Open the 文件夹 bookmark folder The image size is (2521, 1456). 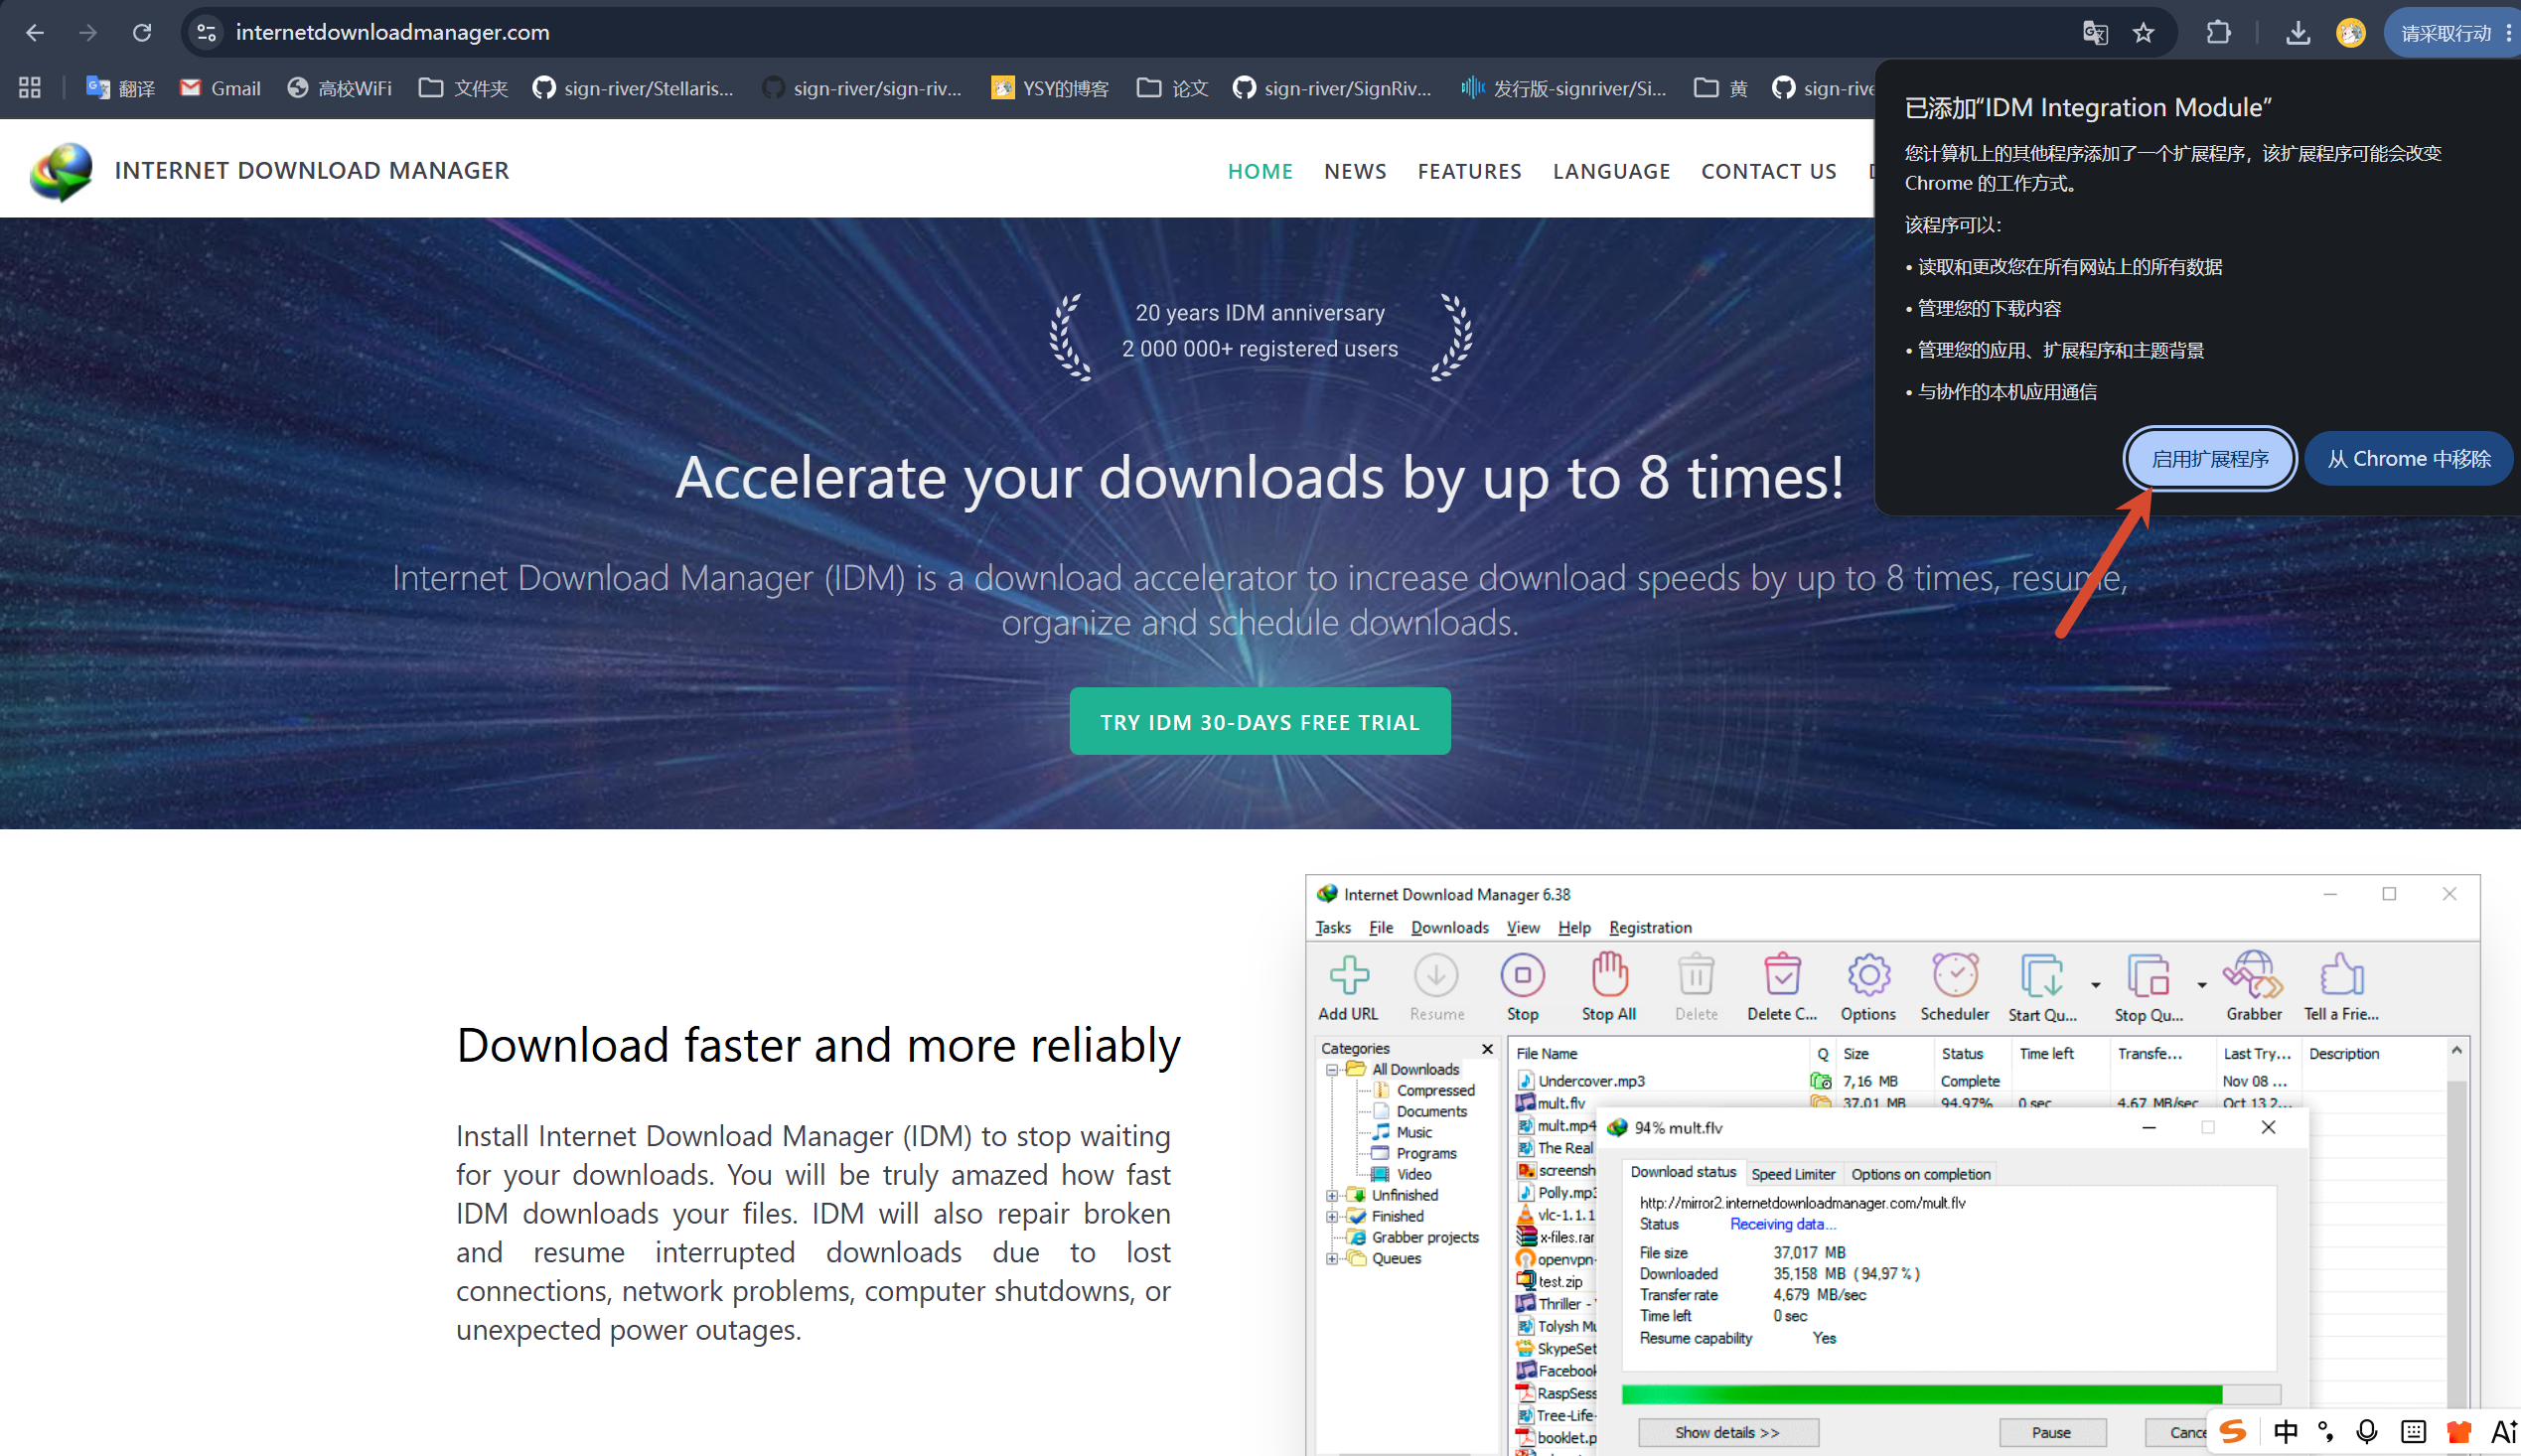pyautogui.click(x=463, y=88)
